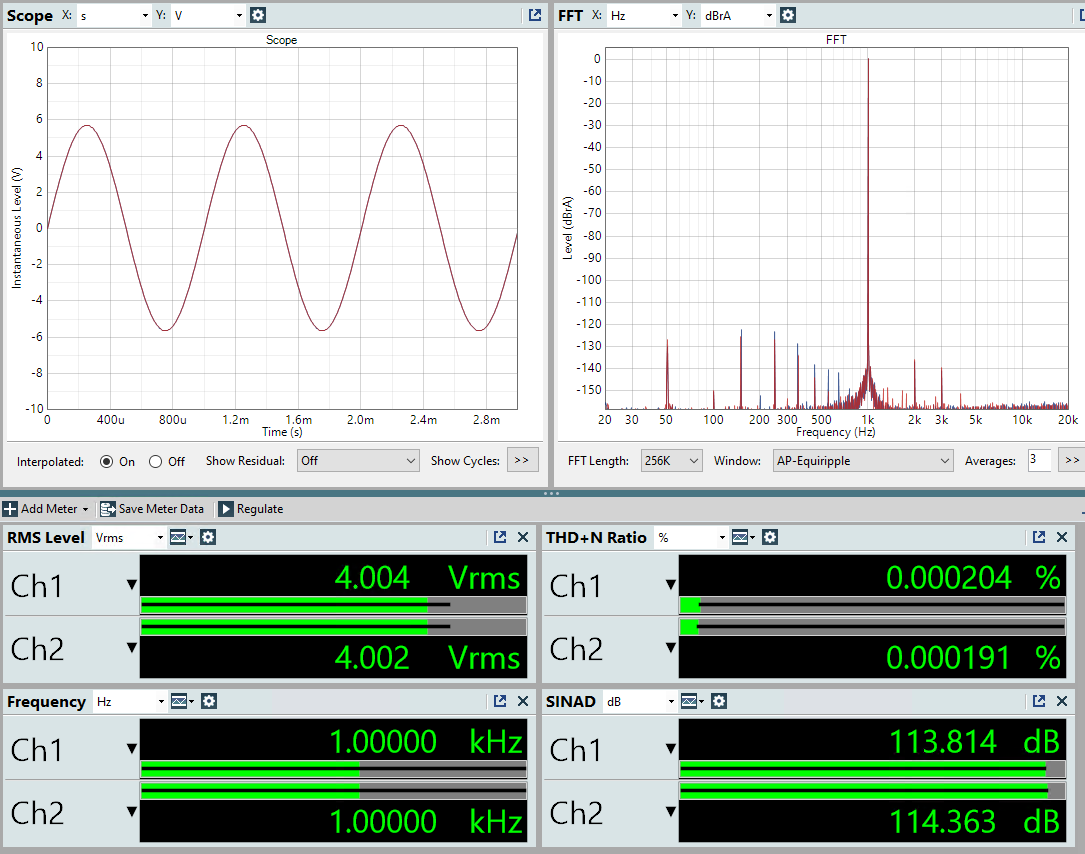The image size is (1085, 854).
Task: Open SINAD dB unit dropdown
Action: coord(639,702)
